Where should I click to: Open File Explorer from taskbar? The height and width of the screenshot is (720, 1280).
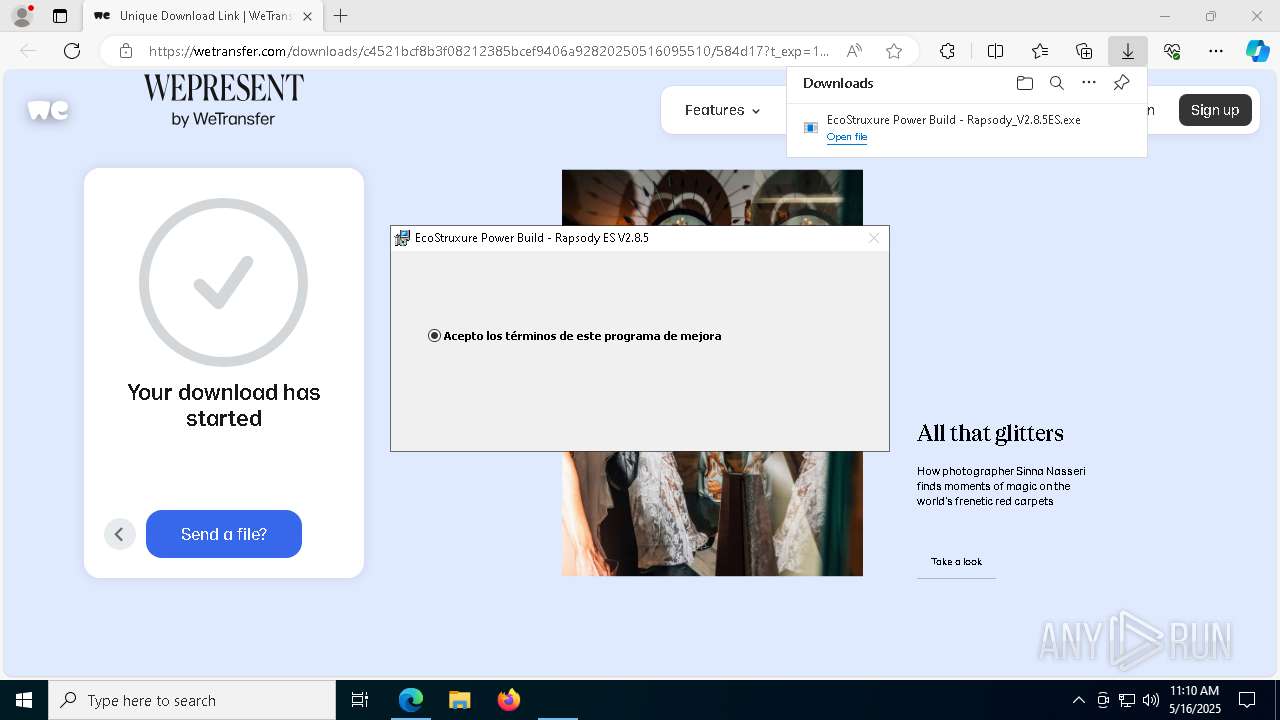click(459, 700)
